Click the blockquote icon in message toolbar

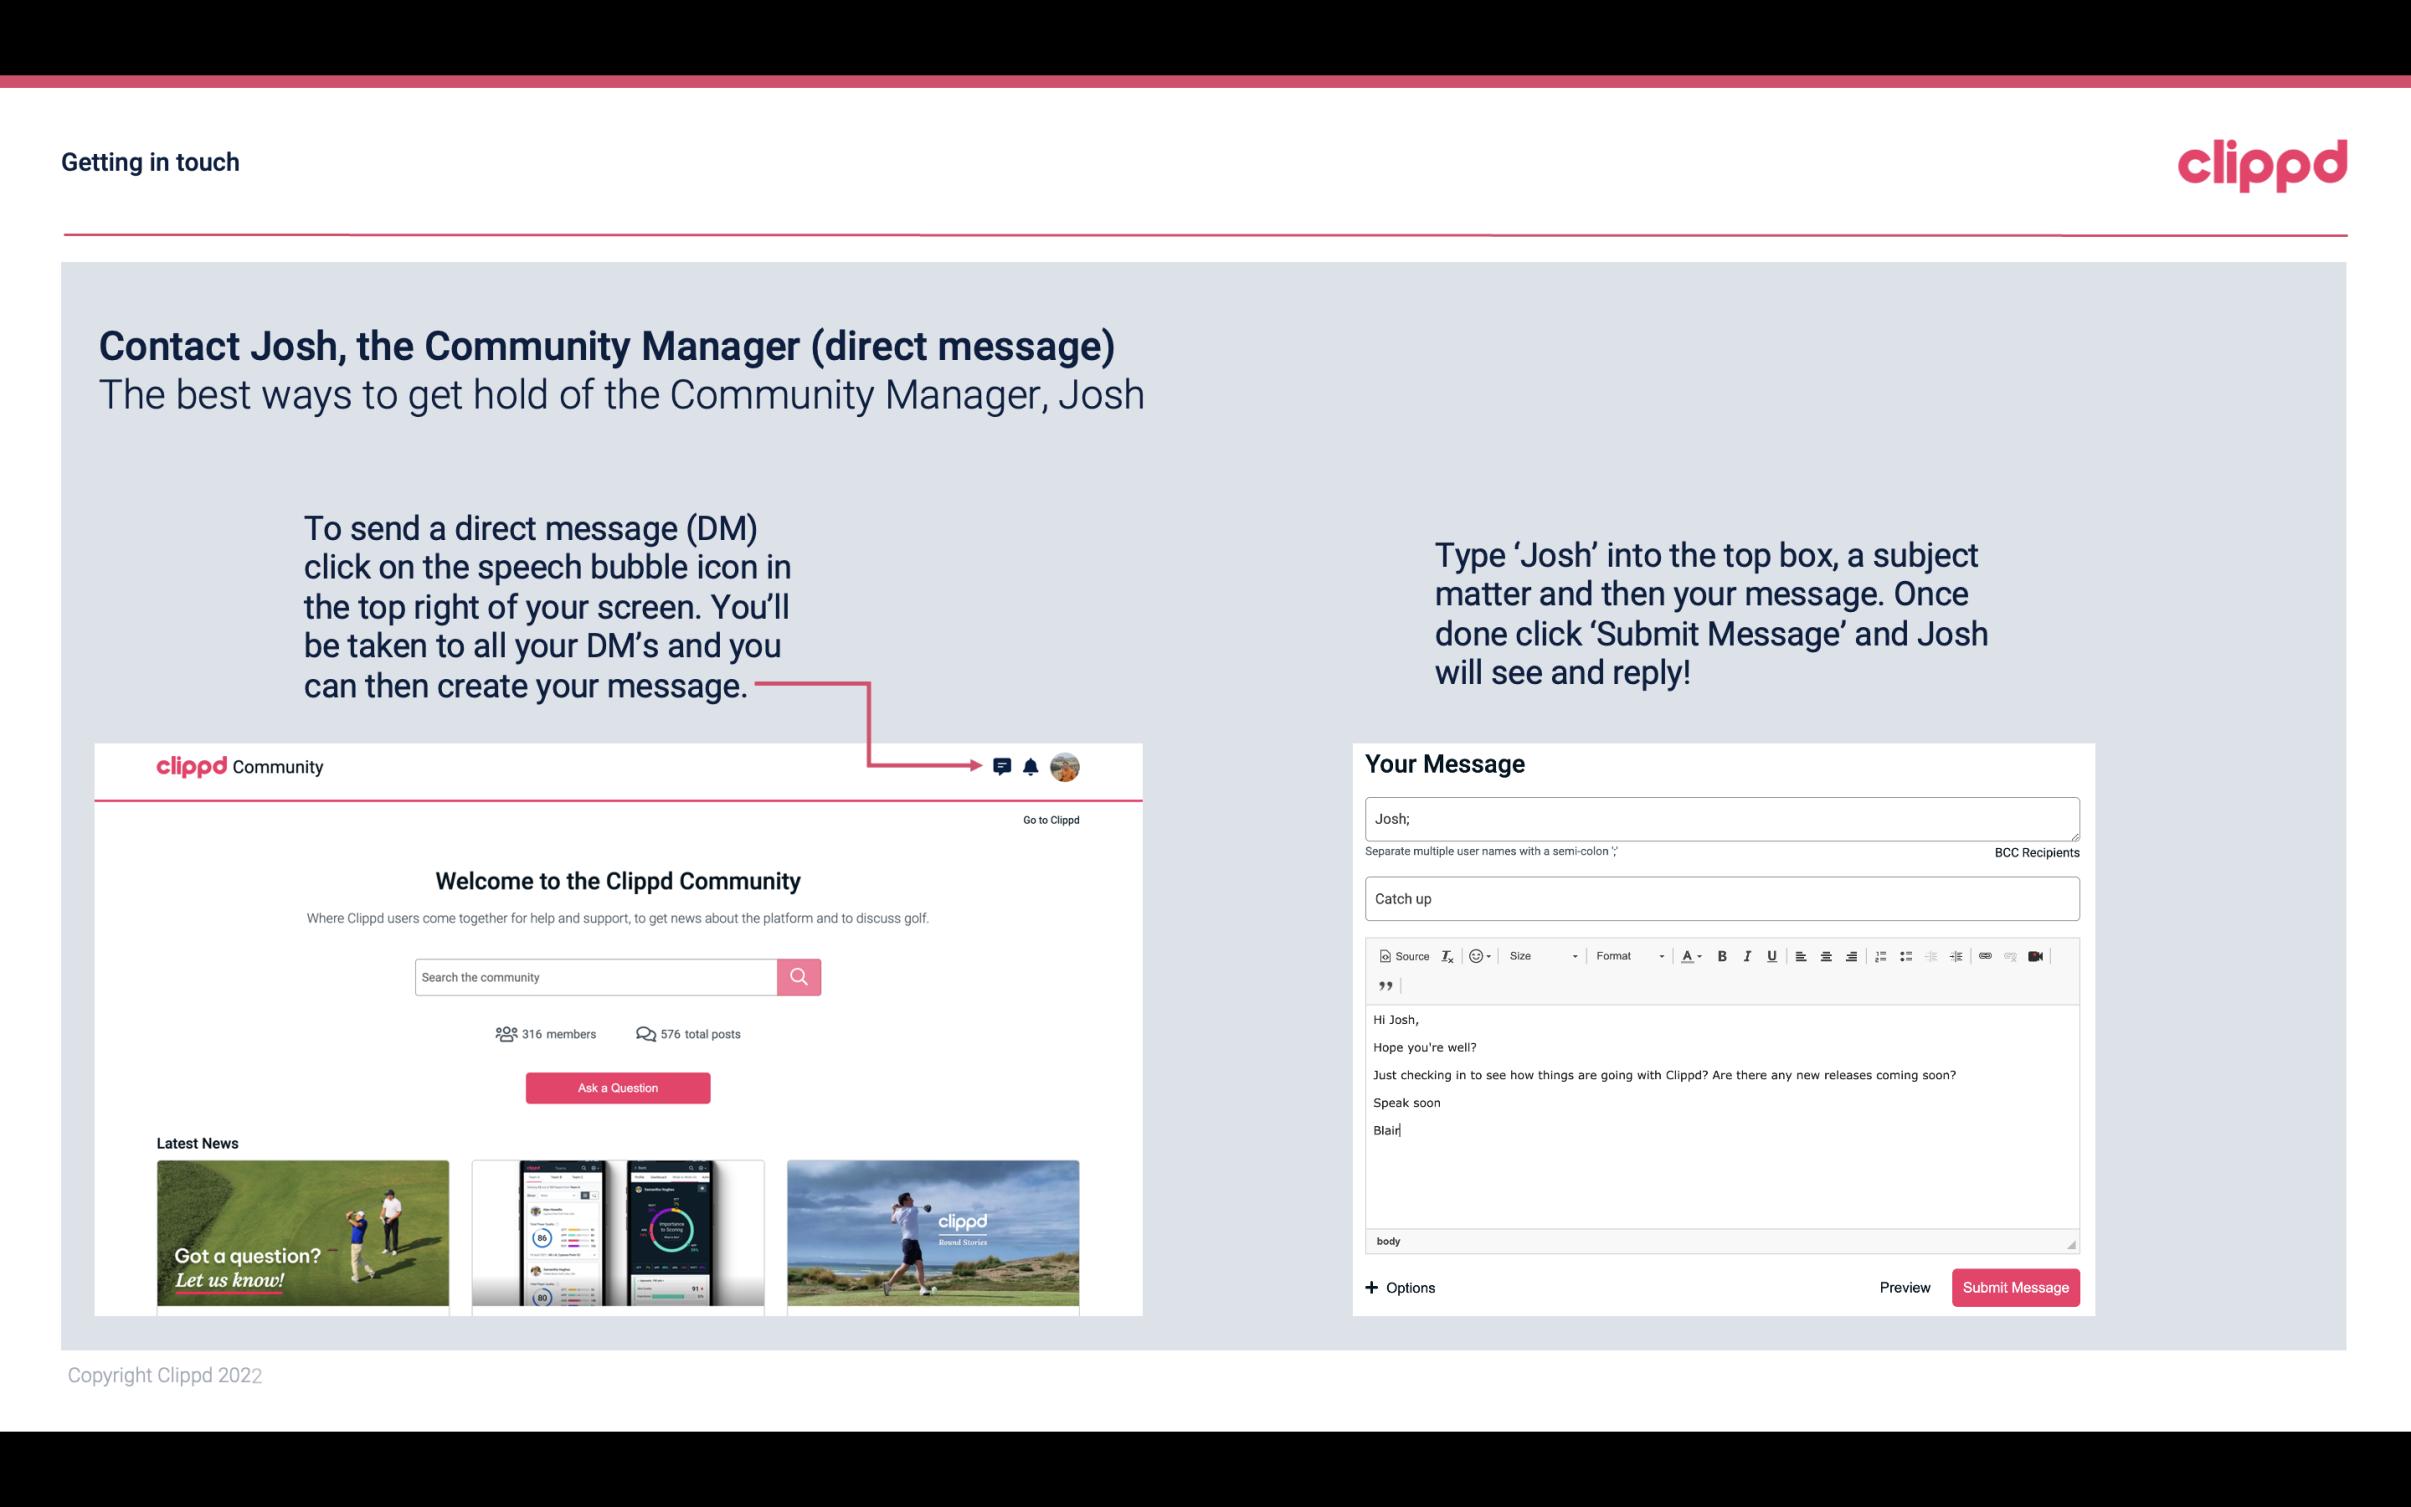(1383, 984)
